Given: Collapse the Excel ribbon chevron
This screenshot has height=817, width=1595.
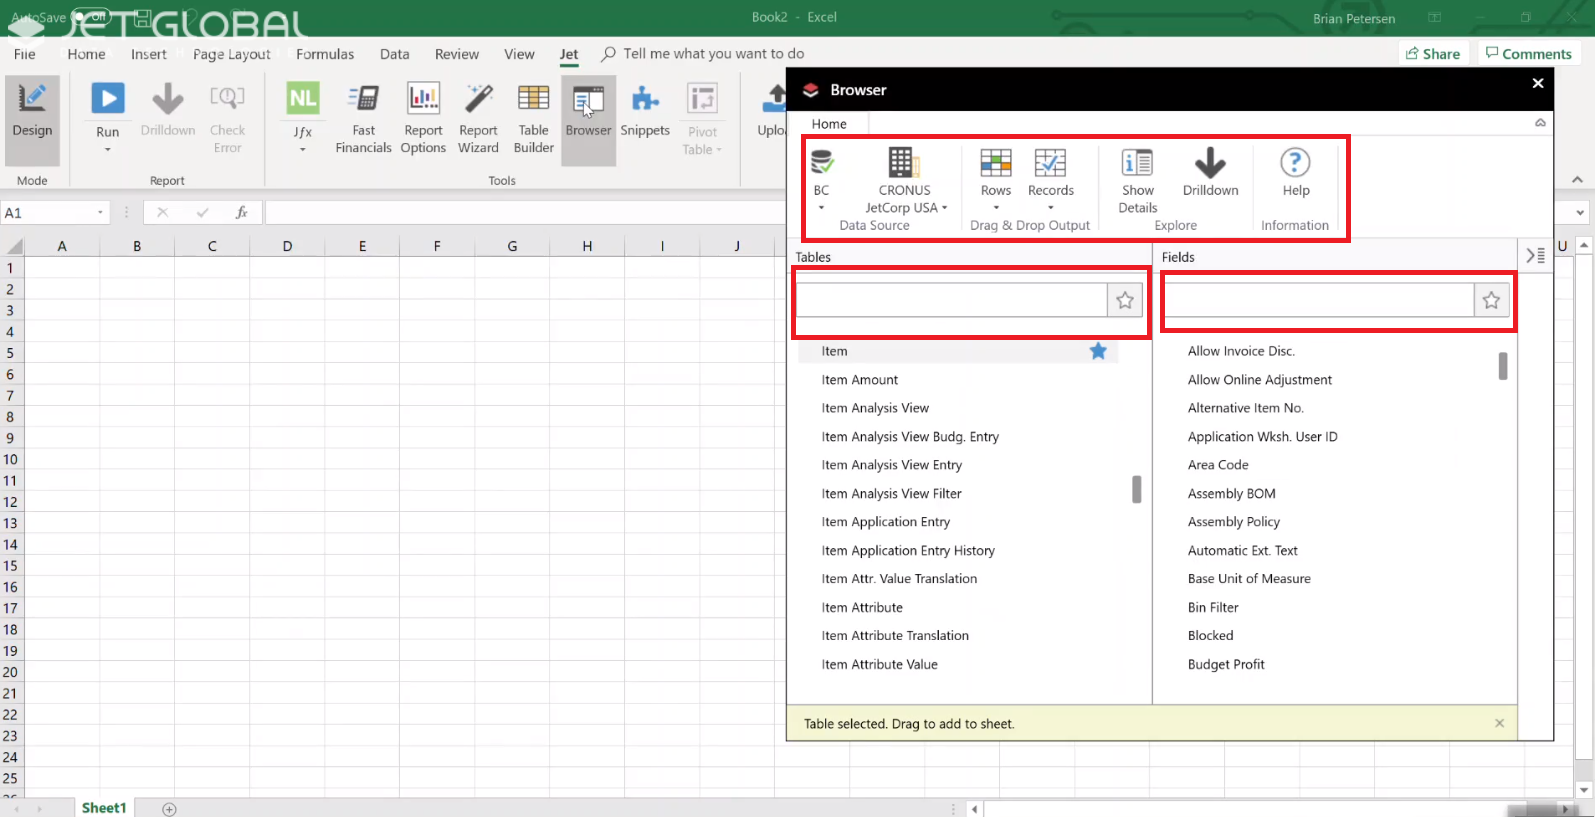Looking at the screenshot, I should (1577, 180).
